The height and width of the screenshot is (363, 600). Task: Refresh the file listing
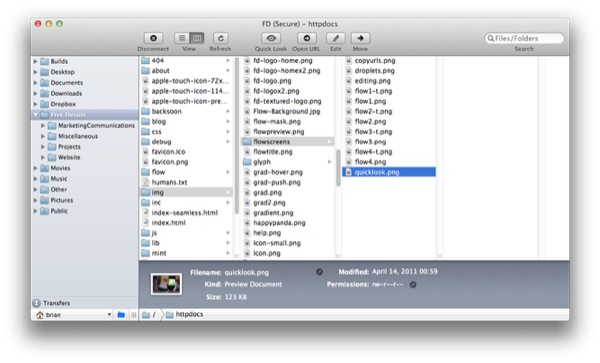click(x=221, y=38)
